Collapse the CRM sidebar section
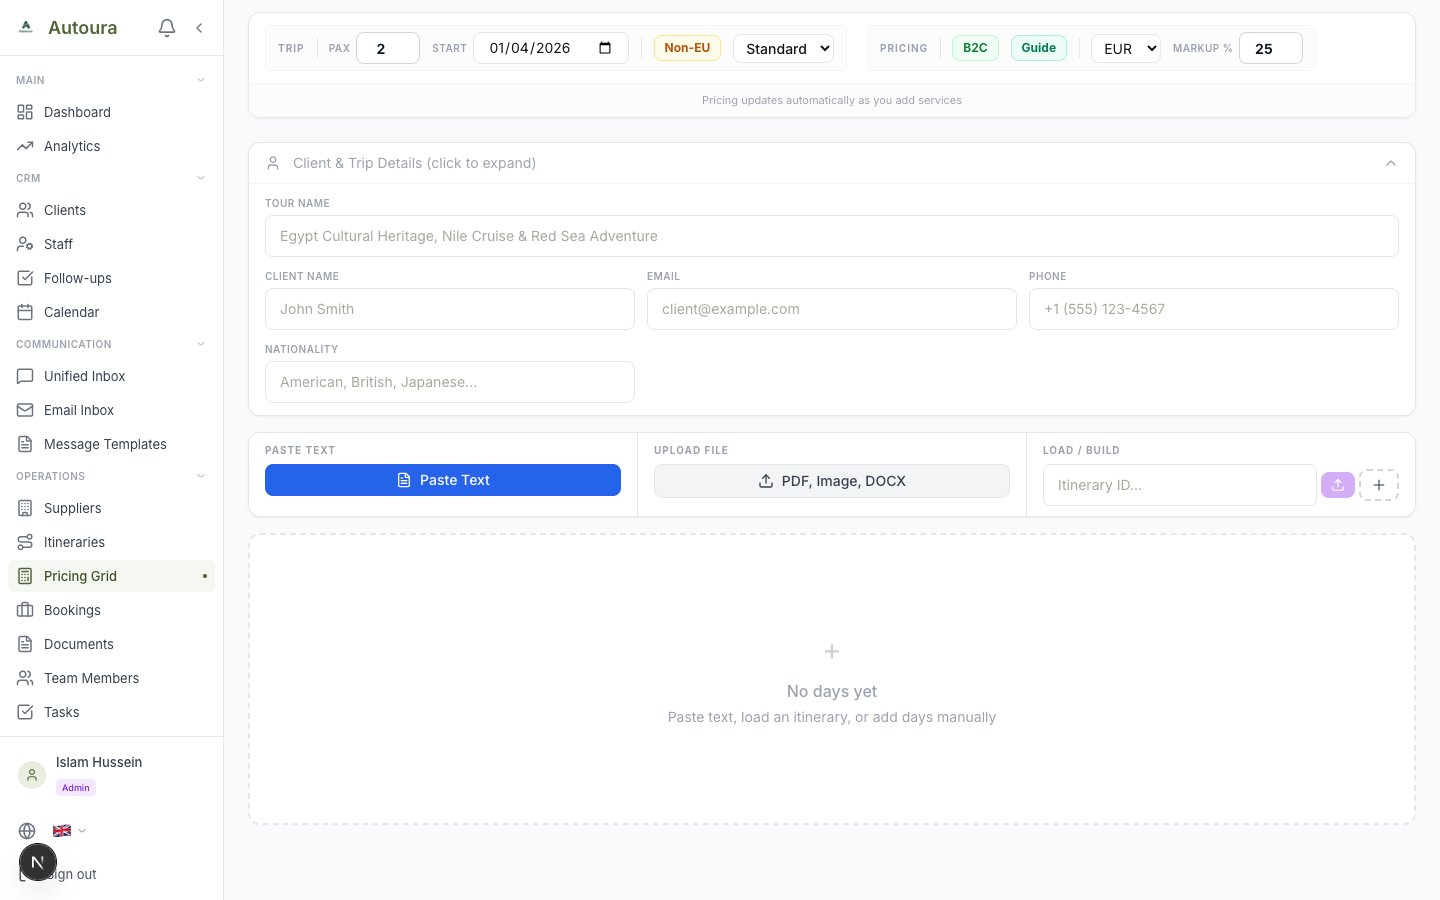Viewport: 1440px width, 900px height. tap(201, 178)
